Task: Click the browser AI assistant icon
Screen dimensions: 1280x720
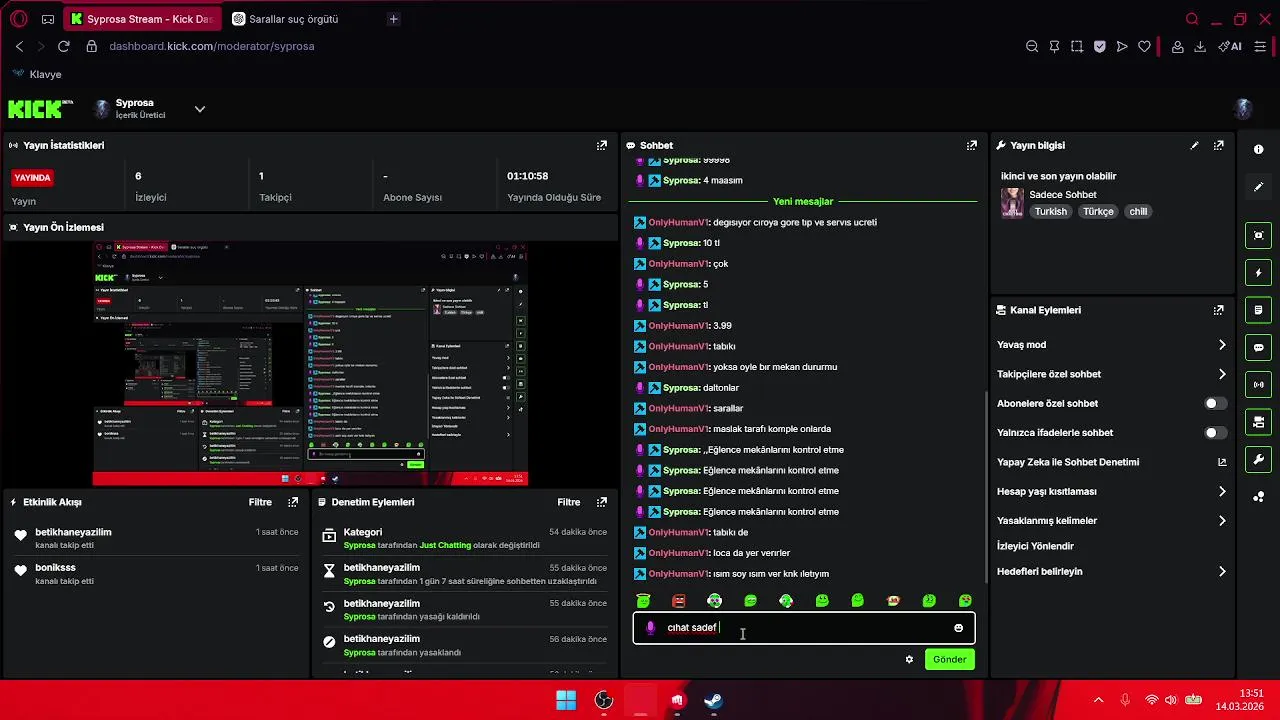Action: 1229,46
